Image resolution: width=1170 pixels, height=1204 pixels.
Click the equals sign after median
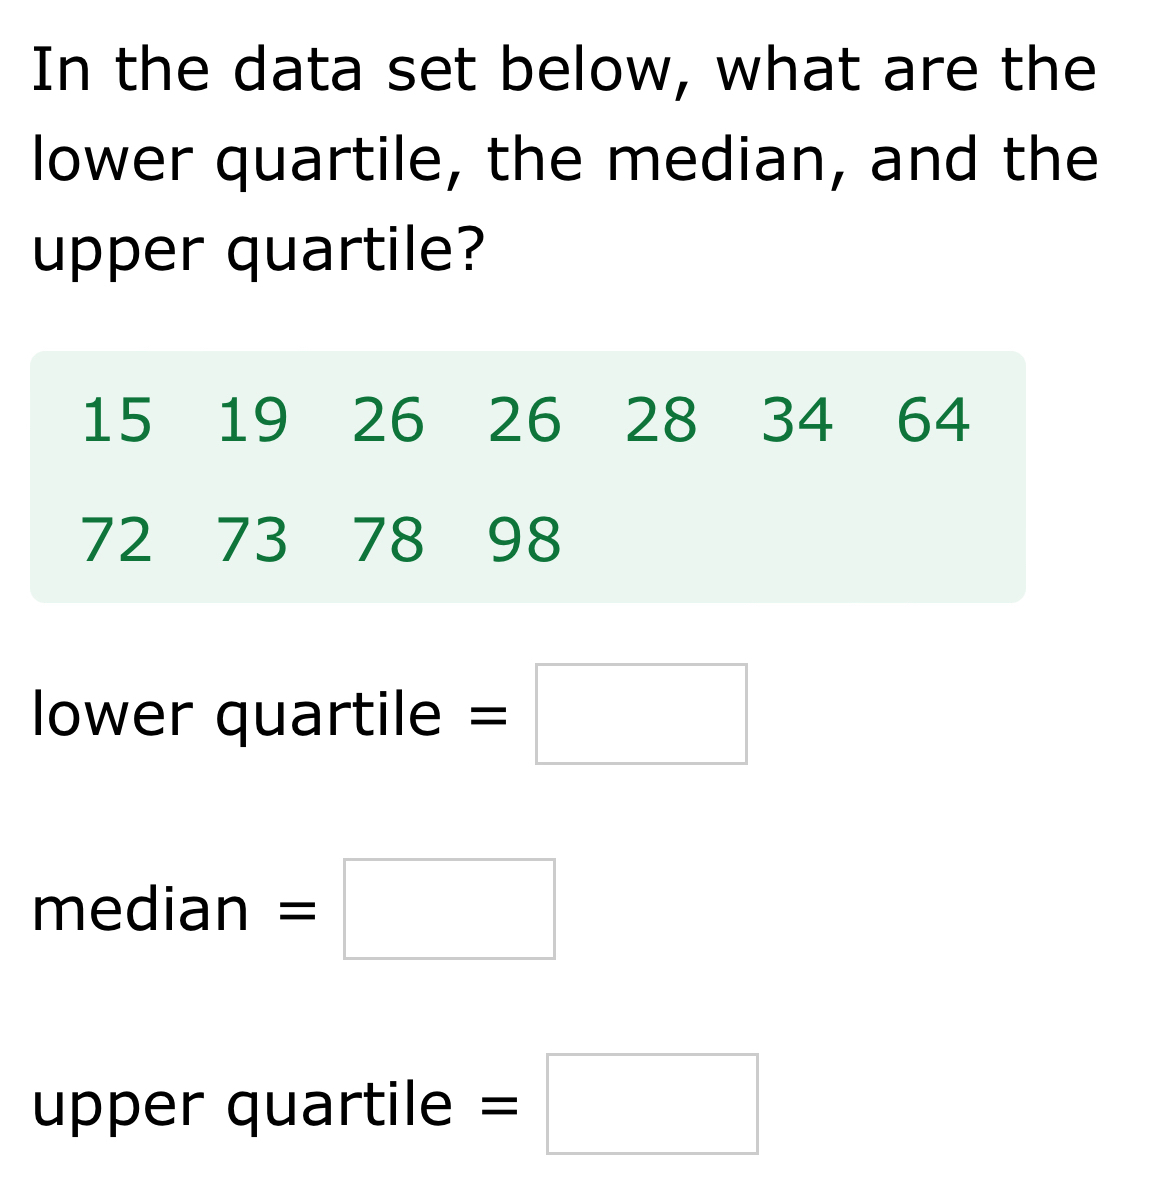pyautogui.click(x=296, y=908)
